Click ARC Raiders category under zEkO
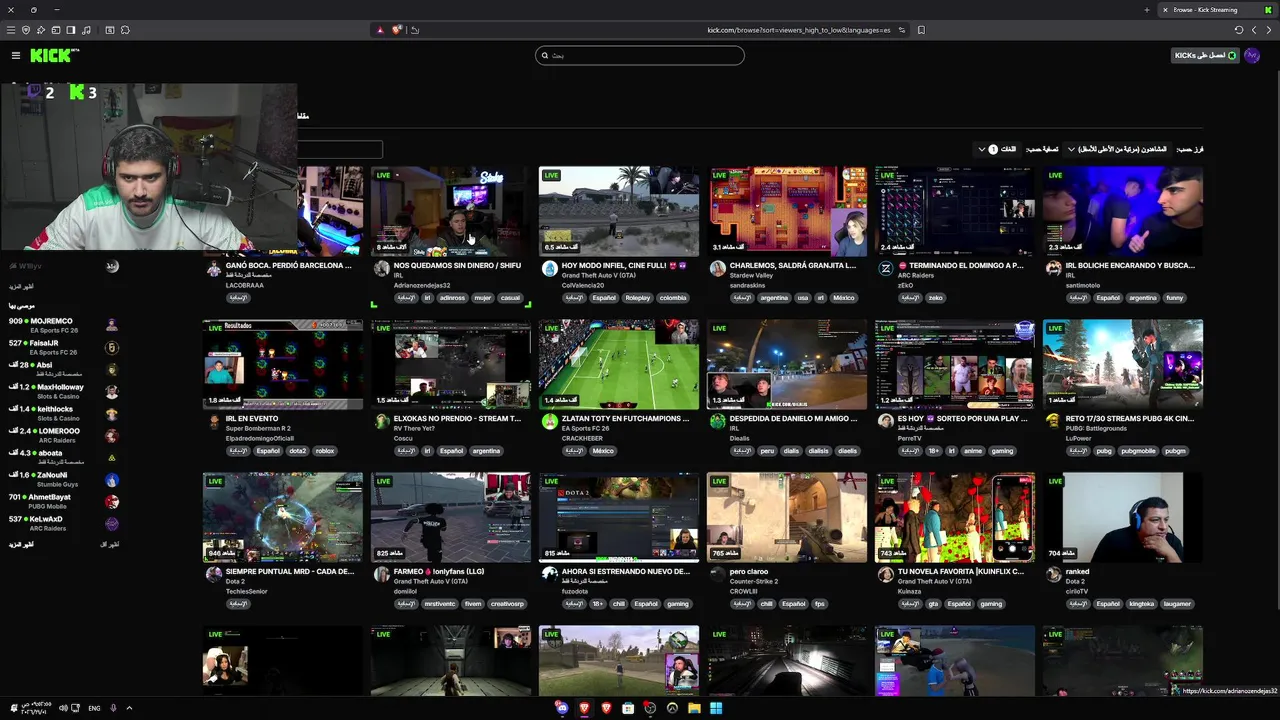This screenshot has height=720, width=1280. point(917,275)
